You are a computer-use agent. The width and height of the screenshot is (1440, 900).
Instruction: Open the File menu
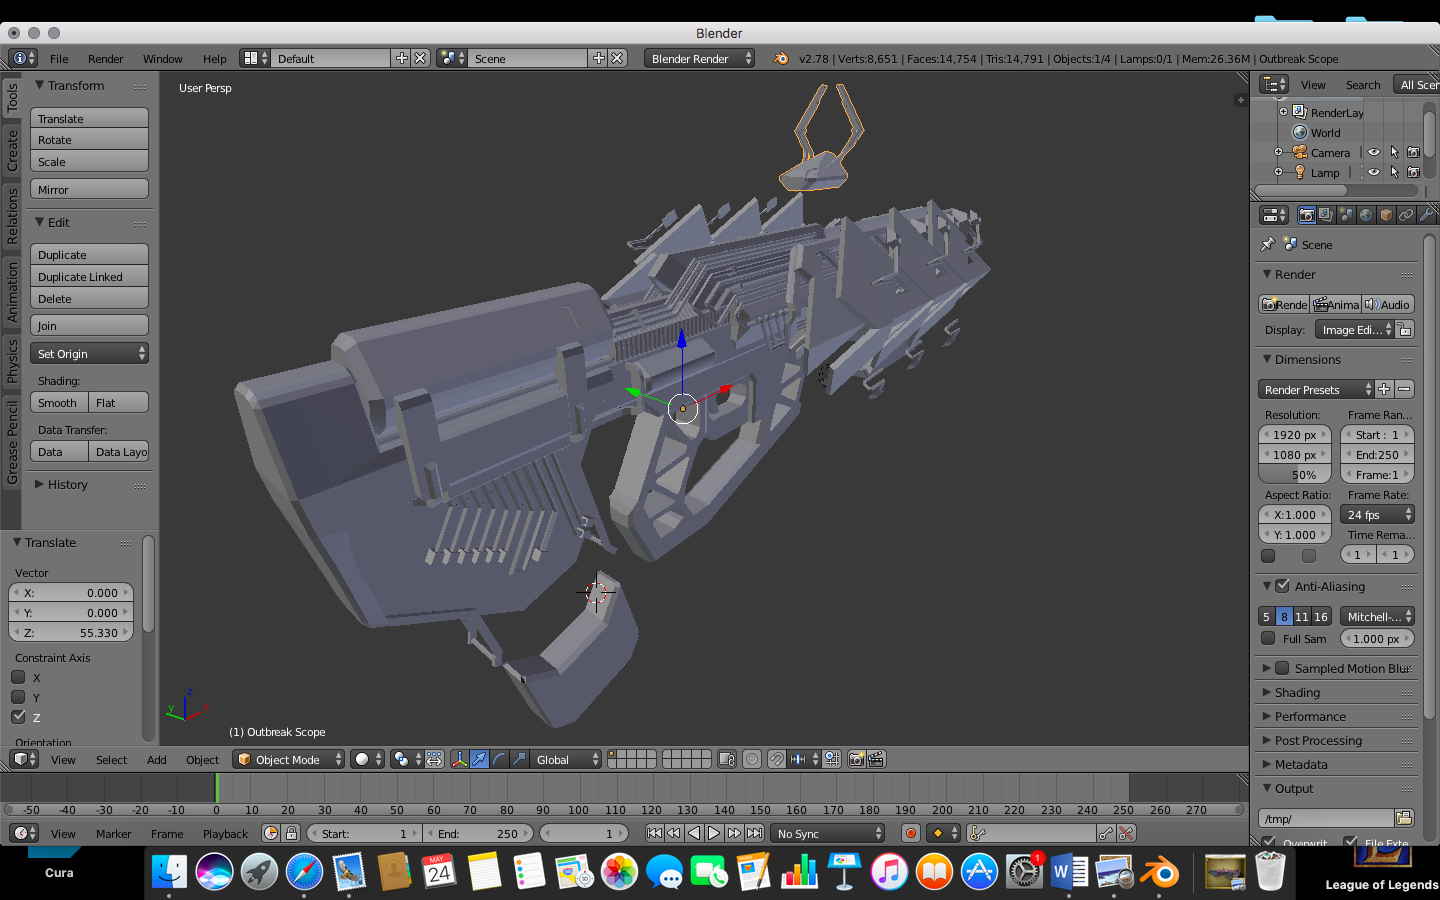click(x=59, y=59)
